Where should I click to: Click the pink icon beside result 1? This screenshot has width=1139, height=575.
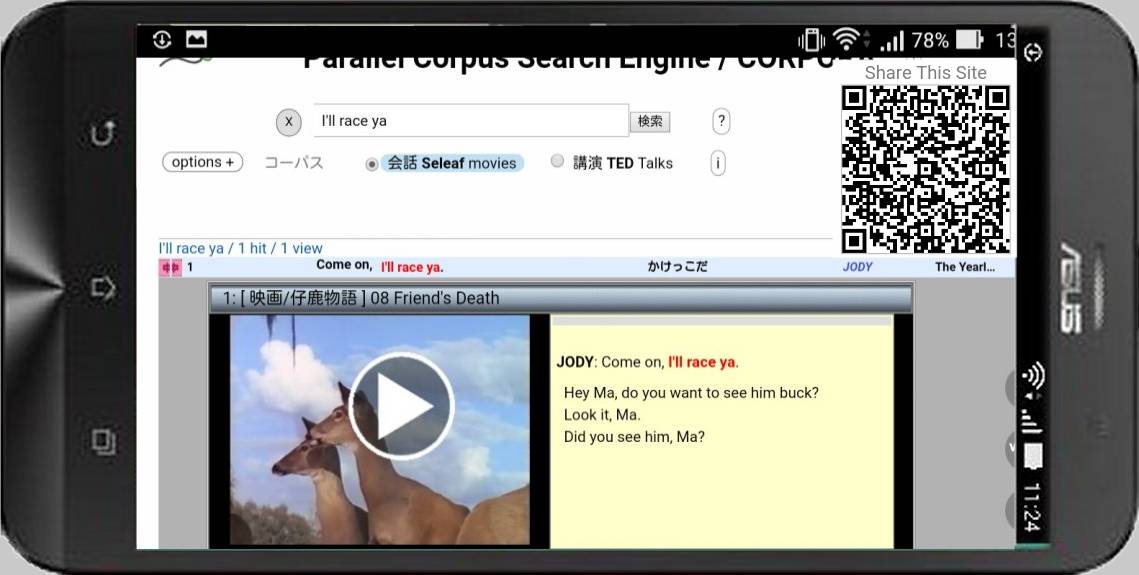point(169,267)
